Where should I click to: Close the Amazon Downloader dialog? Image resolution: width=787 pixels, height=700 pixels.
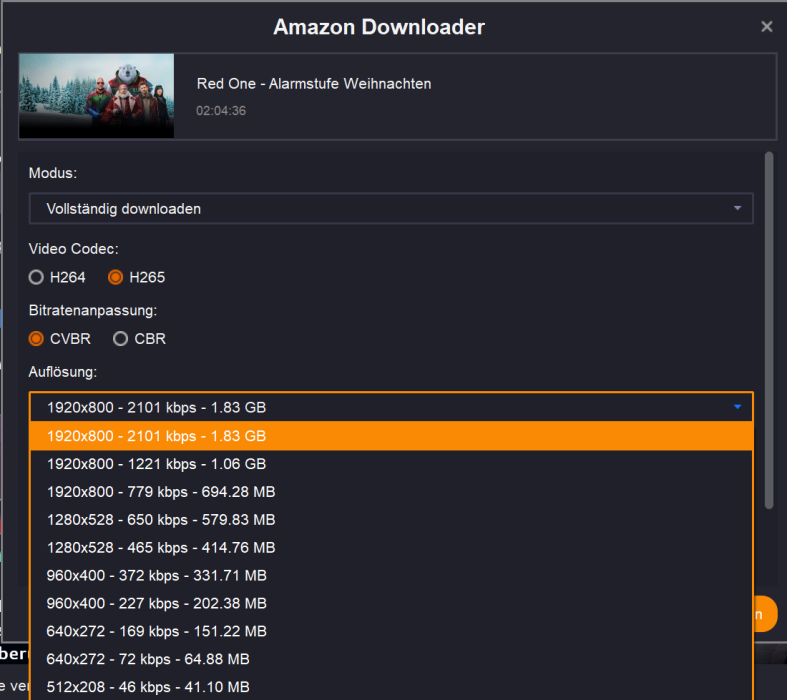pos(766,27)
